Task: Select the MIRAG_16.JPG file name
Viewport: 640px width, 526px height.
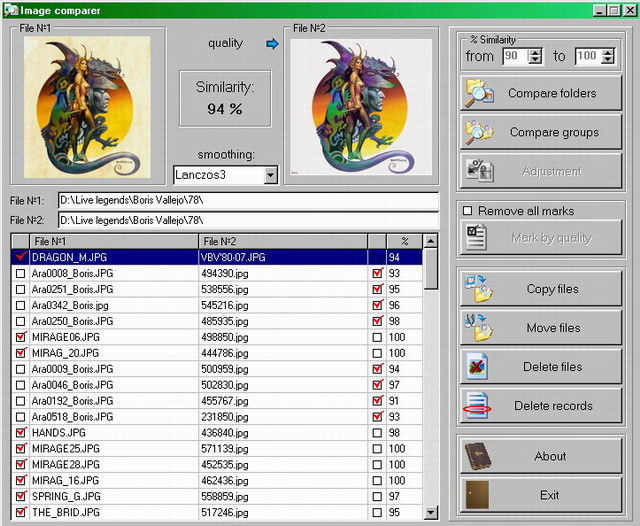Action: coord(65,480)
